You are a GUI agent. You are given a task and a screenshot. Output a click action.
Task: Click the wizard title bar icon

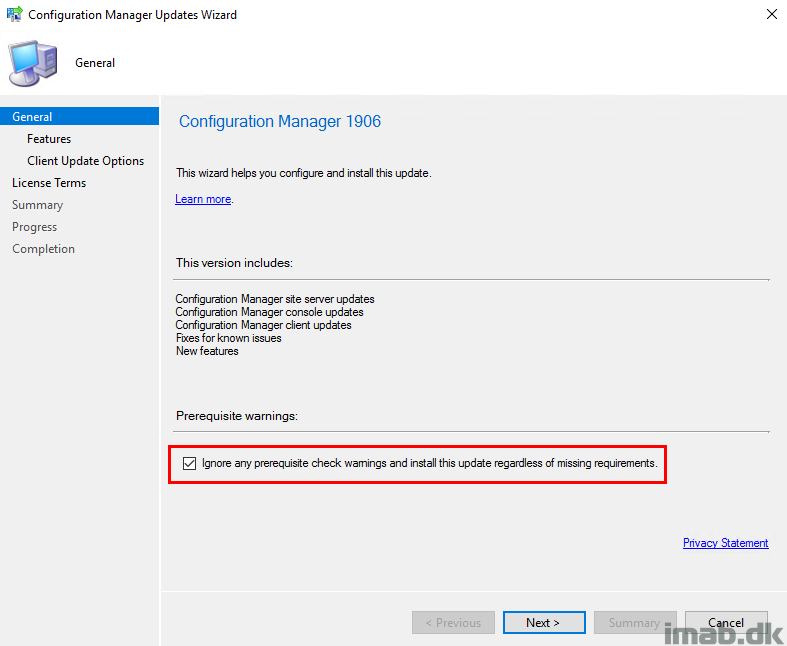pyautogui.click(x=15, y=14)
